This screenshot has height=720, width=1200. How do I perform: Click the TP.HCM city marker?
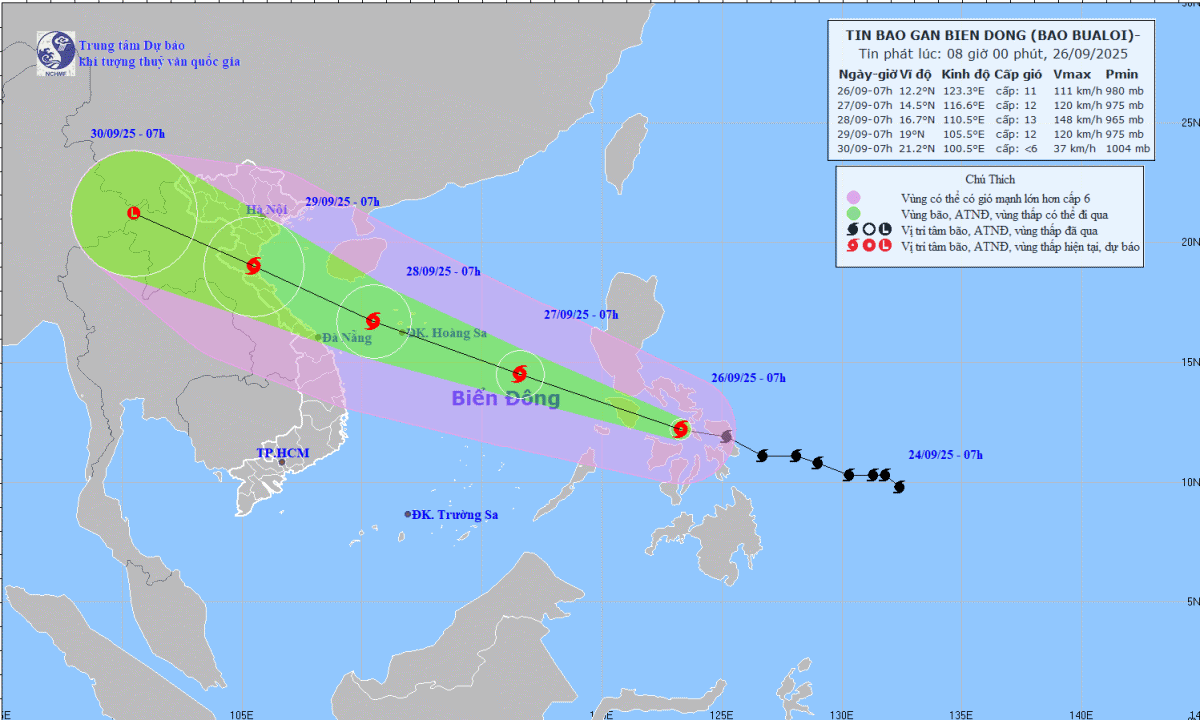pos(282,462)
